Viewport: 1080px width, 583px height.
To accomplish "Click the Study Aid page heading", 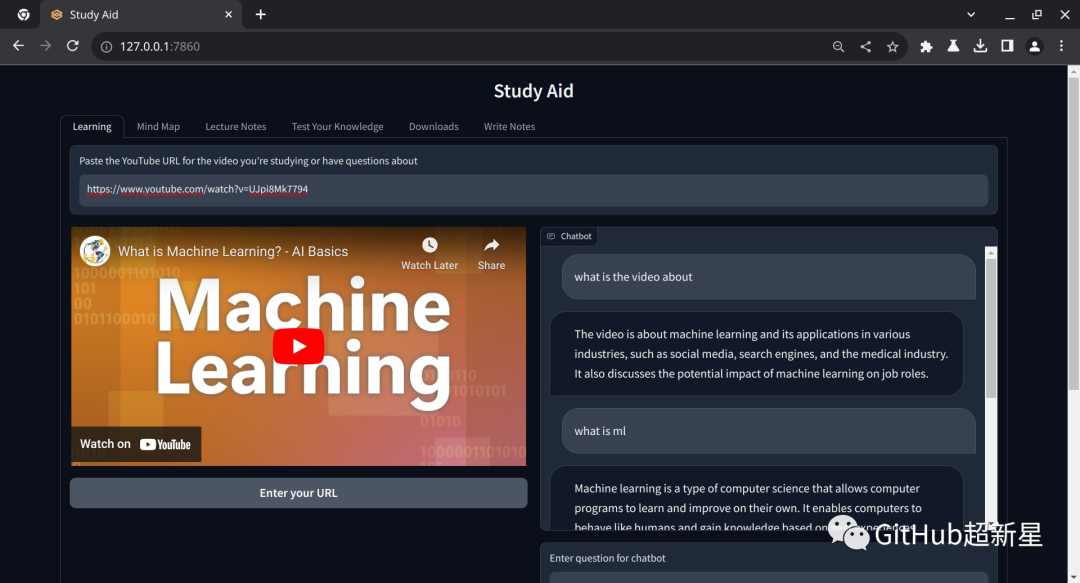I will click(x=534, y=91).
